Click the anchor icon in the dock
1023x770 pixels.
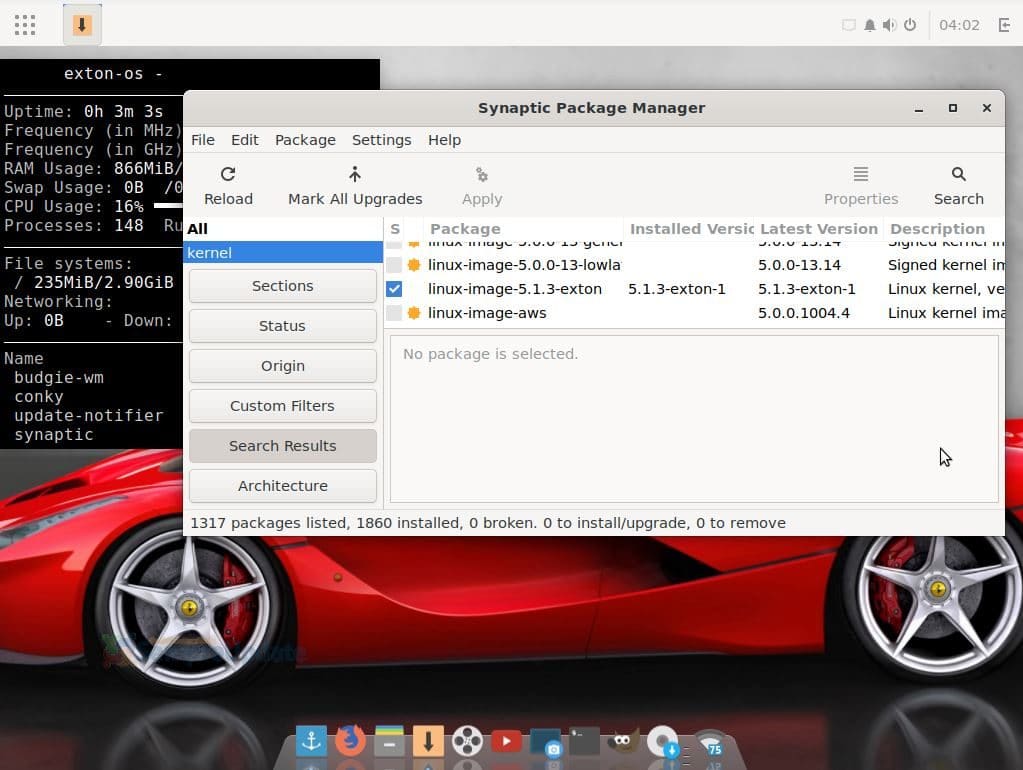pos(311,741)
